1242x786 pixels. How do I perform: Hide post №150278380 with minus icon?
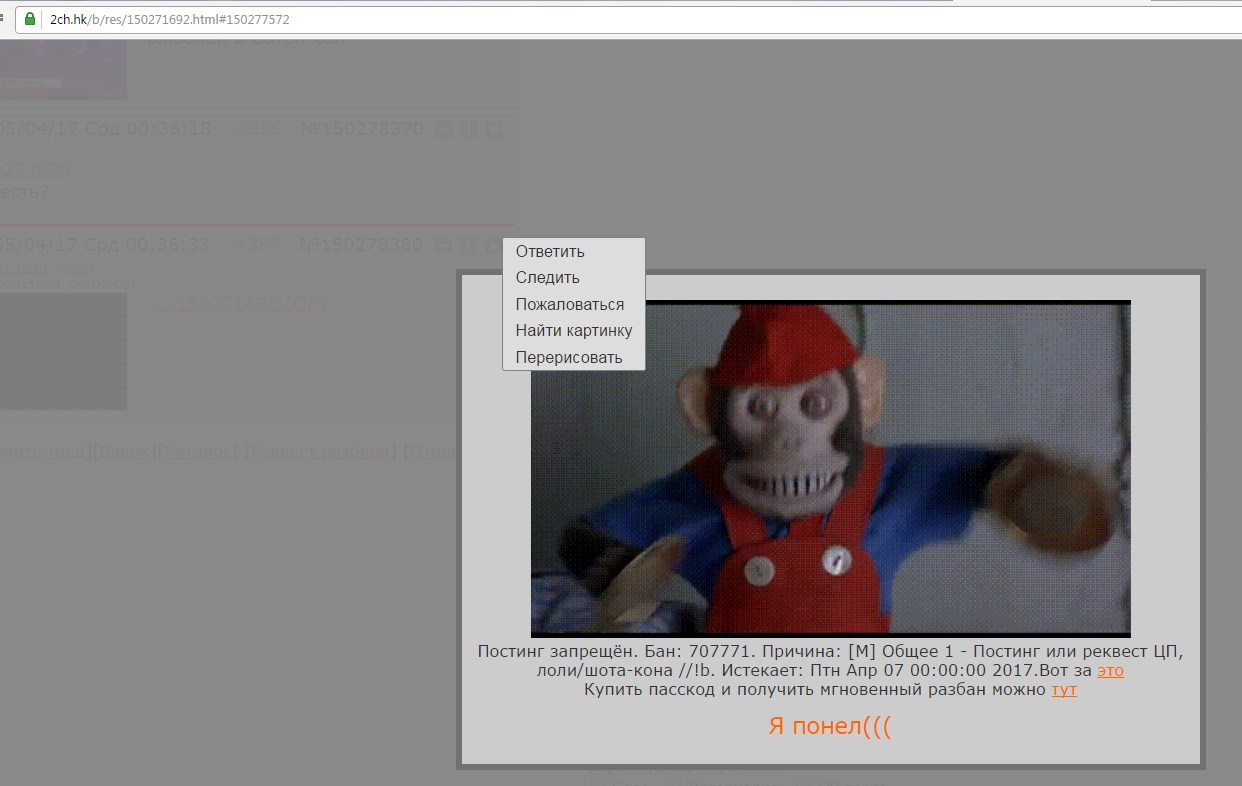[x=444, y=245]
